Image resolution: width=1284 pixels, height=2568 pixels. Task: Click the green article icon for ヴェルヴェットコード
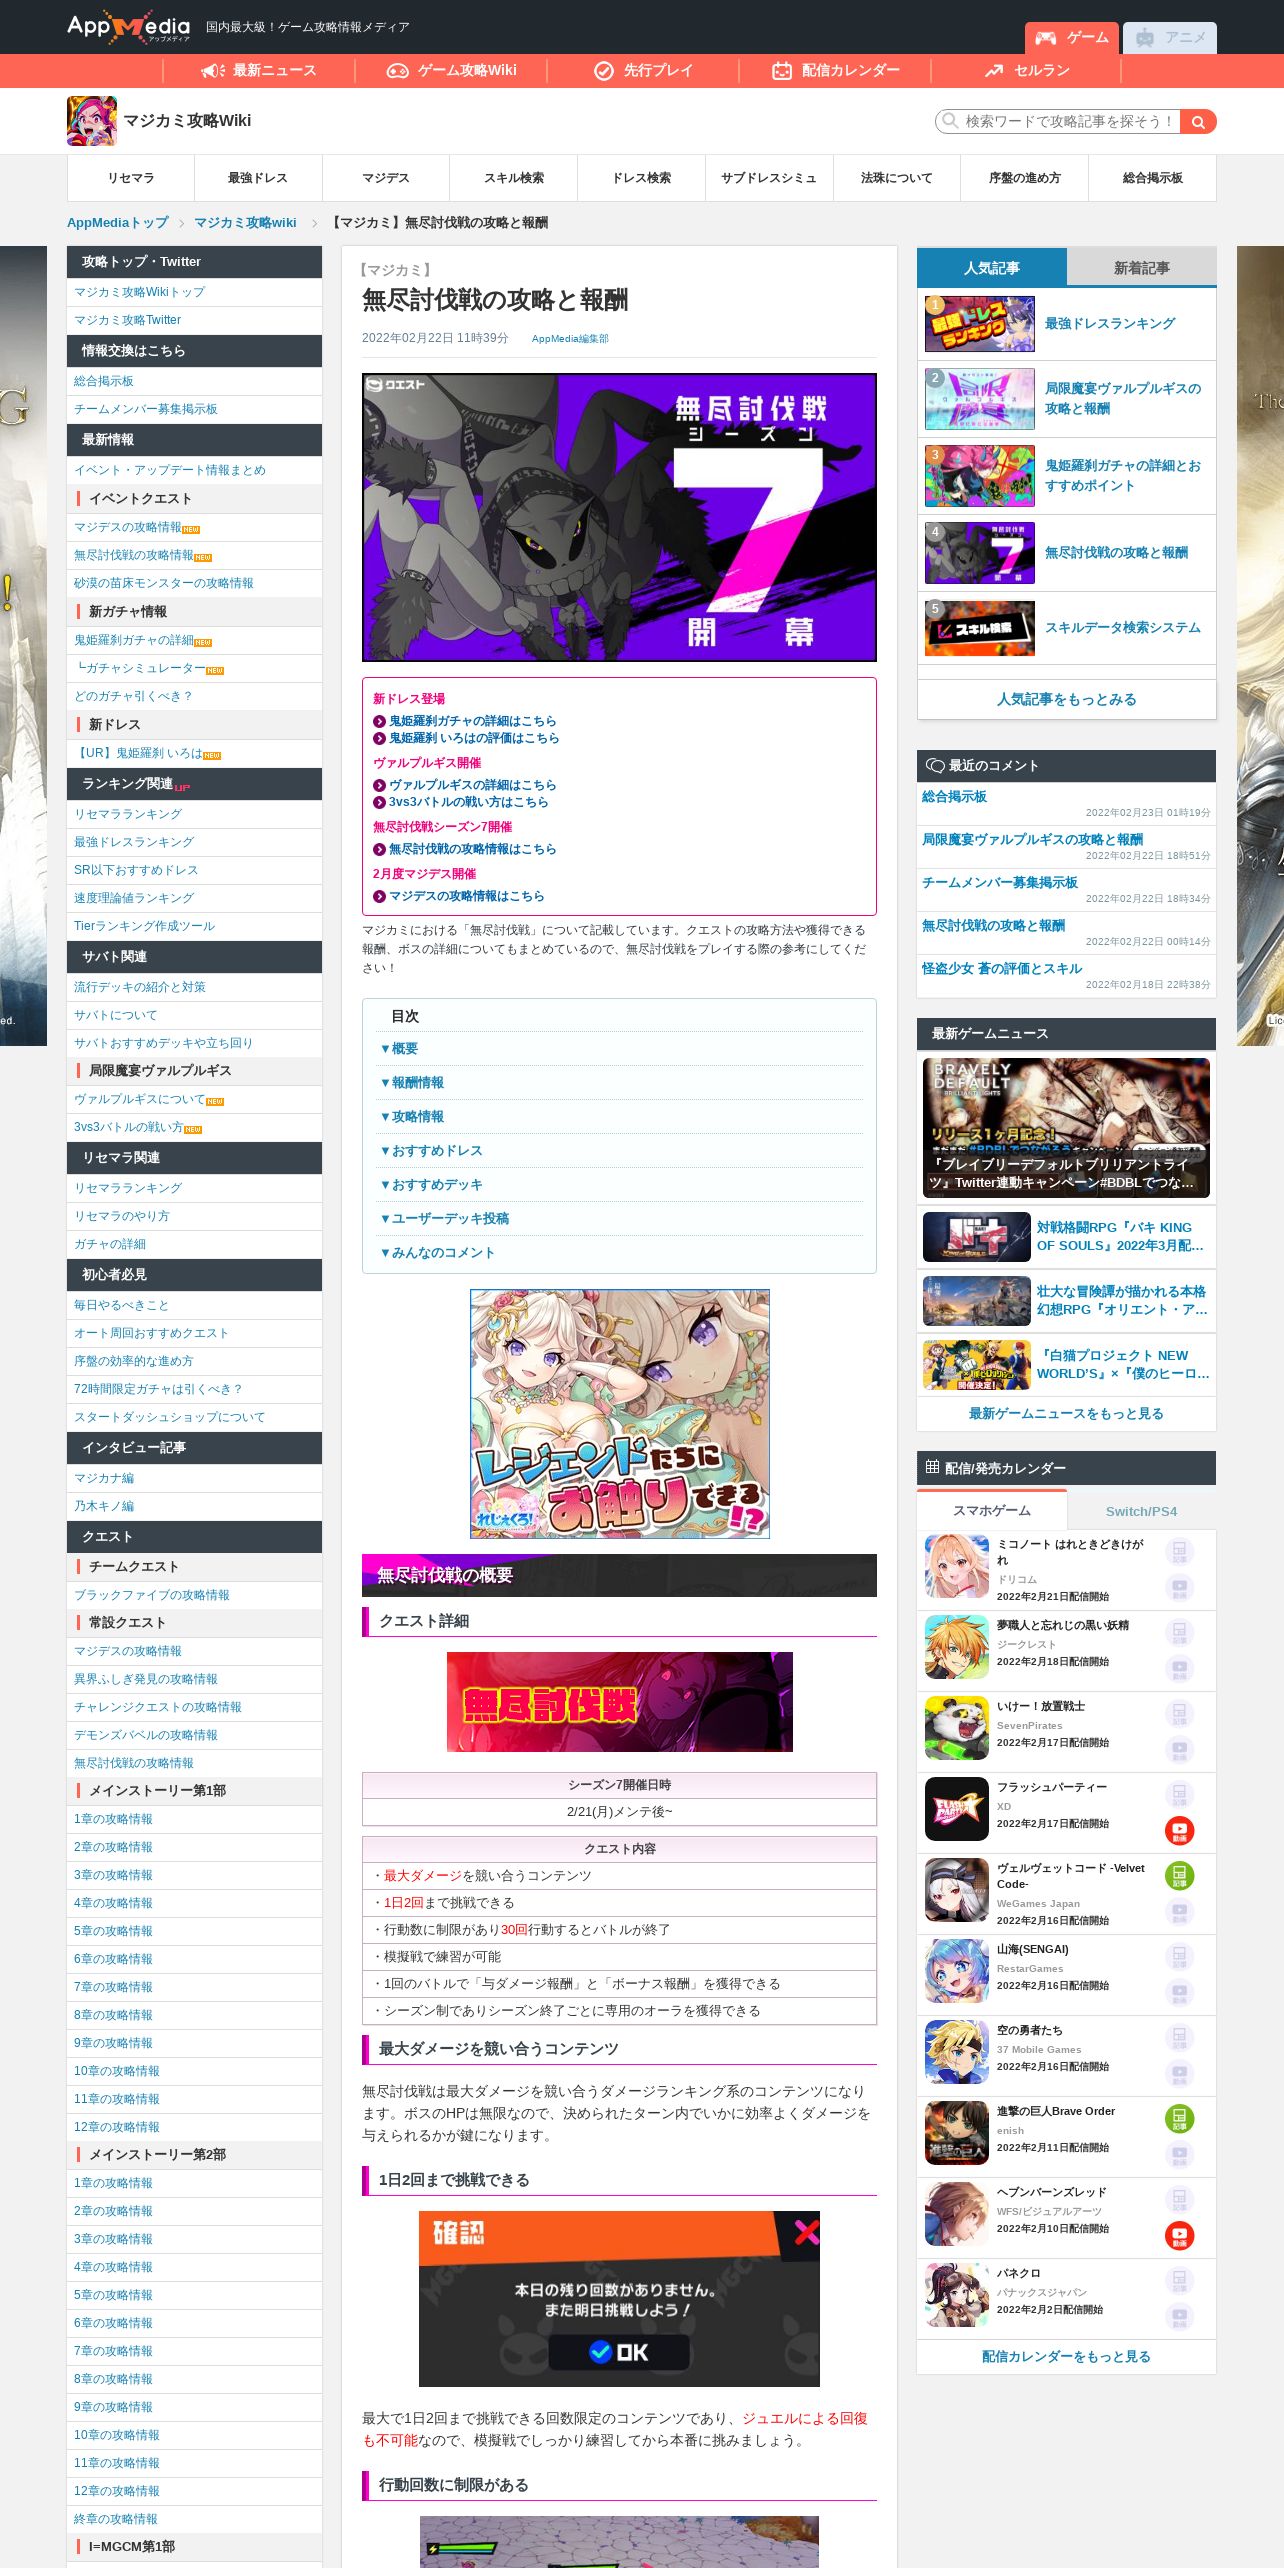[x=1180, y=1876]
